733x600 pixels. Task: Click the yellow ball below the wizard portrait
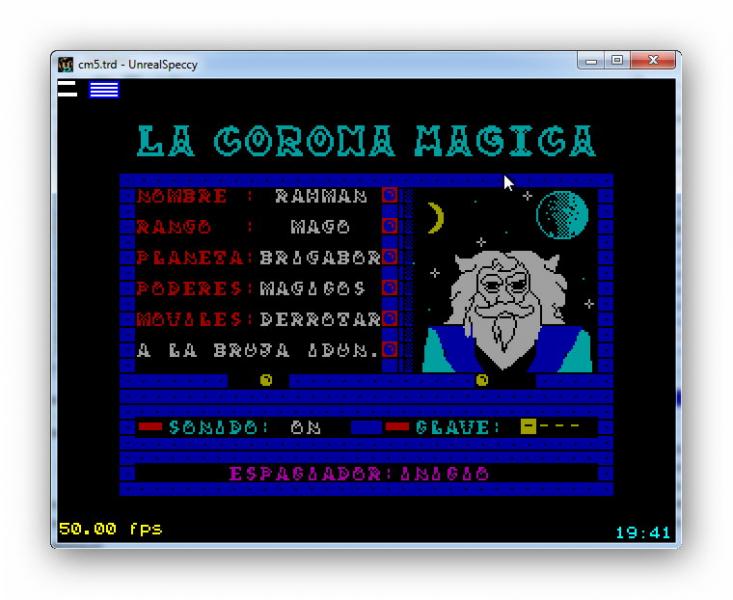(x=482, y=380)
